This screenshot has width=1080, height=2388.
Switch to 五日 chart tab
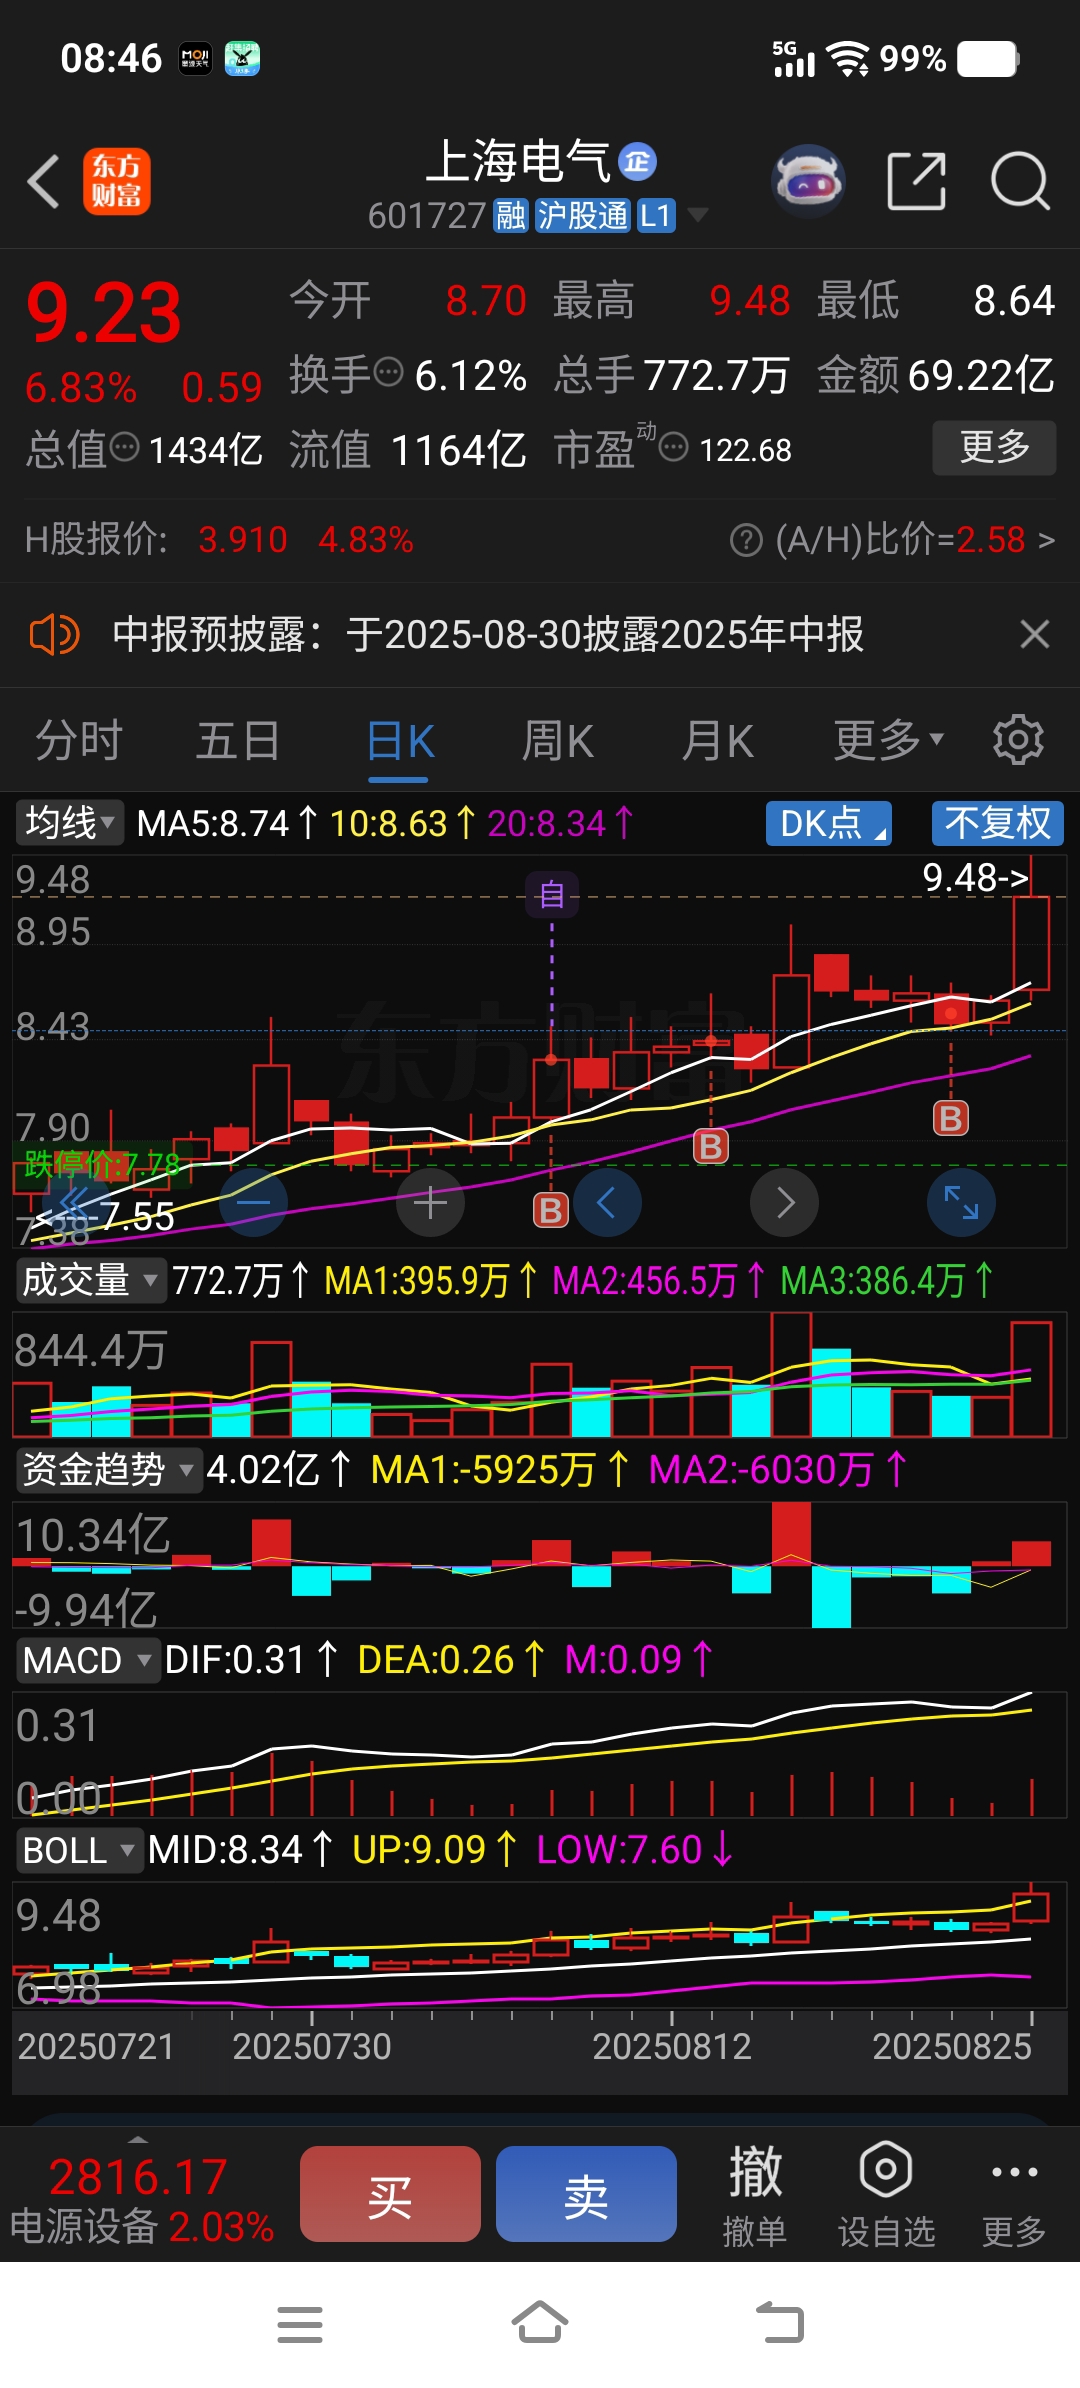[x=238, y=742]
